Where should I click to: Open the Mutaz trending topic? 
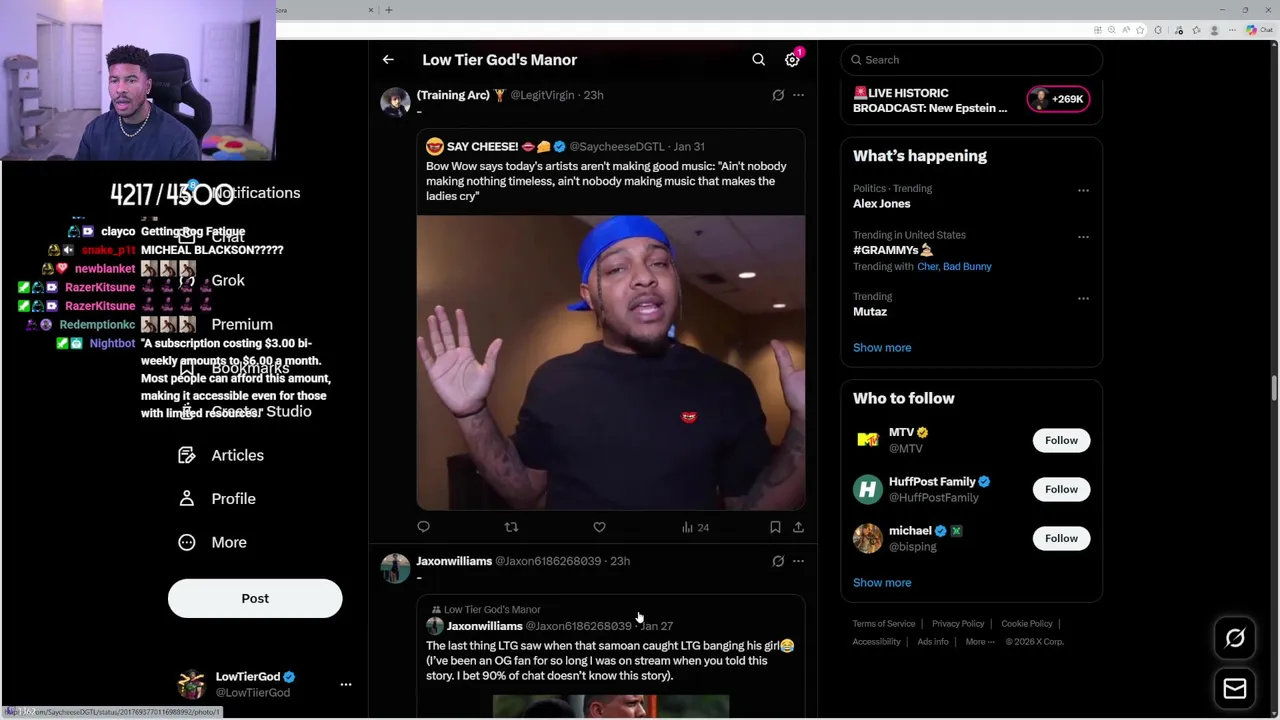click(x=870, y=312)
